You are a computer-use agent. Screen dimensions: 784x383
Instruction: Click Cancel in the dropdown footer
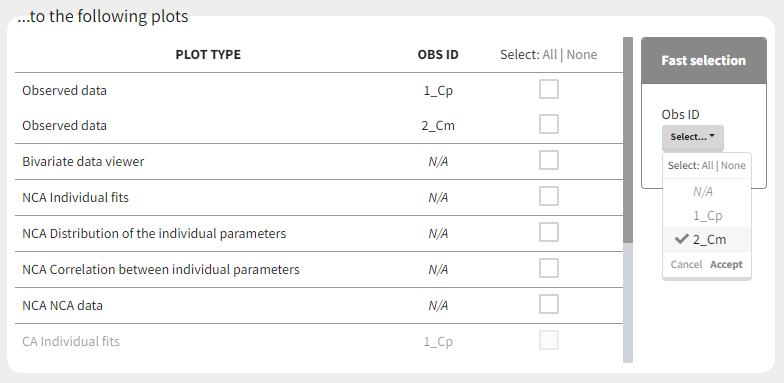coord(686,264)
